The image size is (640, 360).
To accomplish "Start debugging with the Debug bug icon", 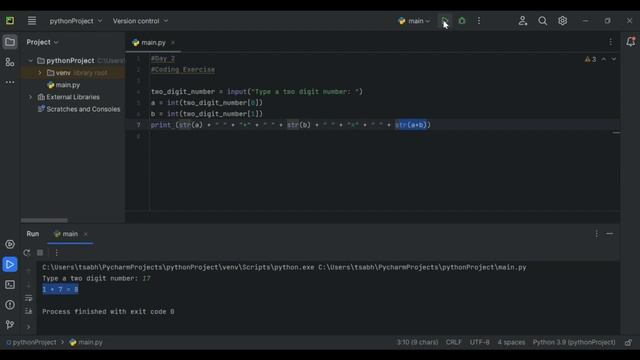I will point(462,21).
